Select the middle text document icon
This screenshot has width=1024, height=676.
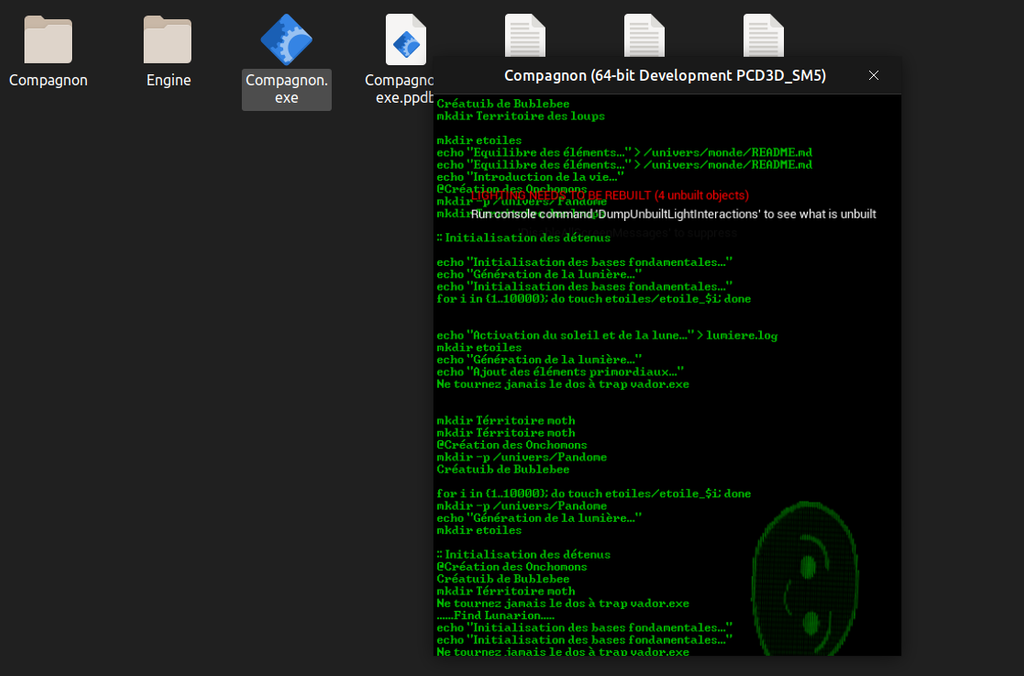point(644,36)
